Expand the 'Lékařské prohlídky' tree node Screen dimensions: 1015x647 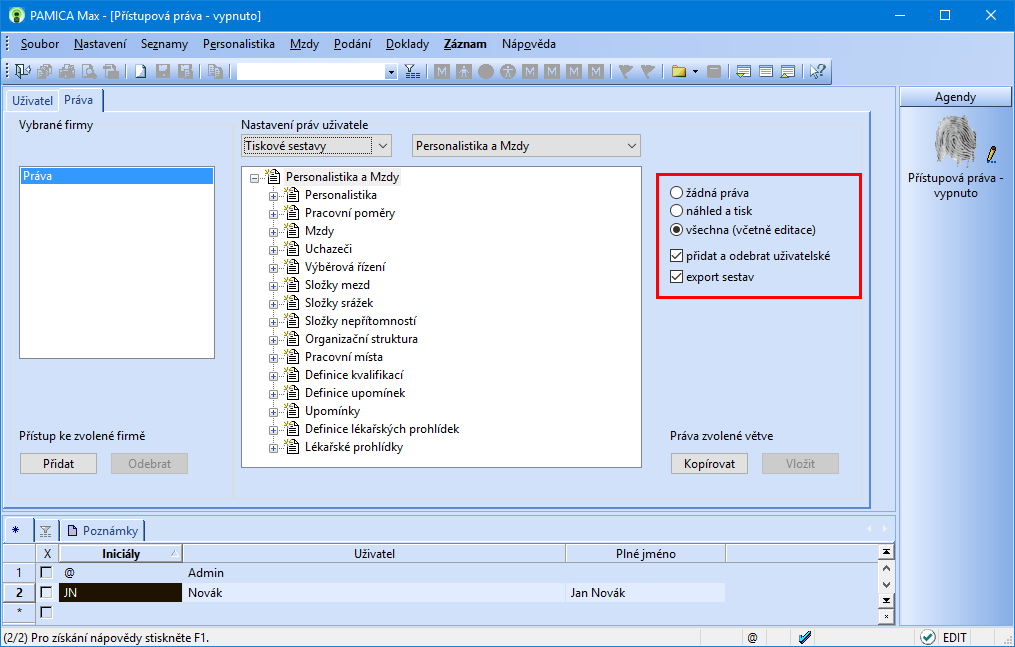pos(273,448)
